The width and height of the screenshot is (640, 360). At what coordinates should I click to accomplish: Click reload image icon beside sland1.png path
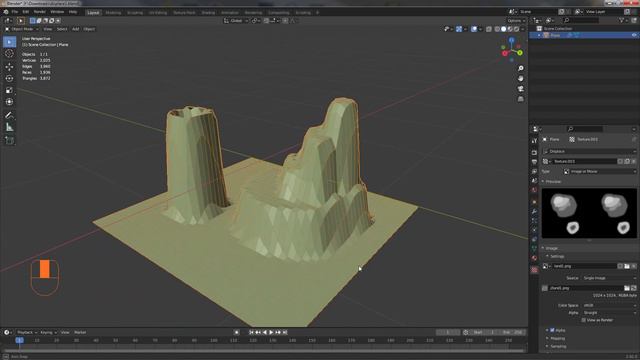click(x=633, y=288)
